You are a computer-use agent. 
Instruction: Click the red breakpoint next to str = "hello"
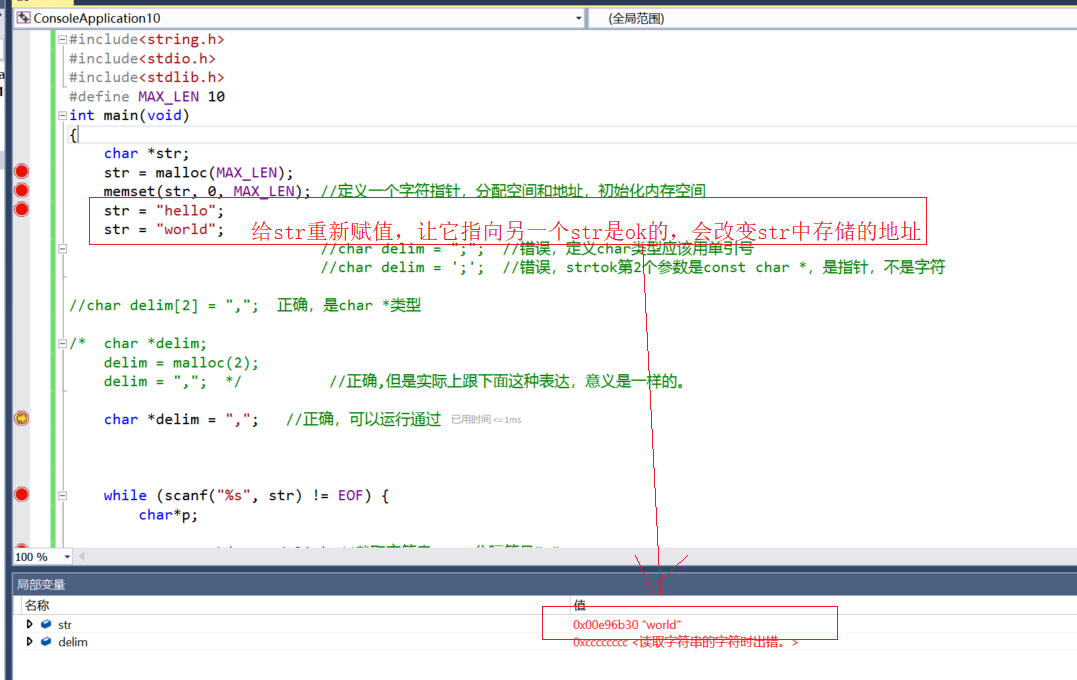coord(21,209)
